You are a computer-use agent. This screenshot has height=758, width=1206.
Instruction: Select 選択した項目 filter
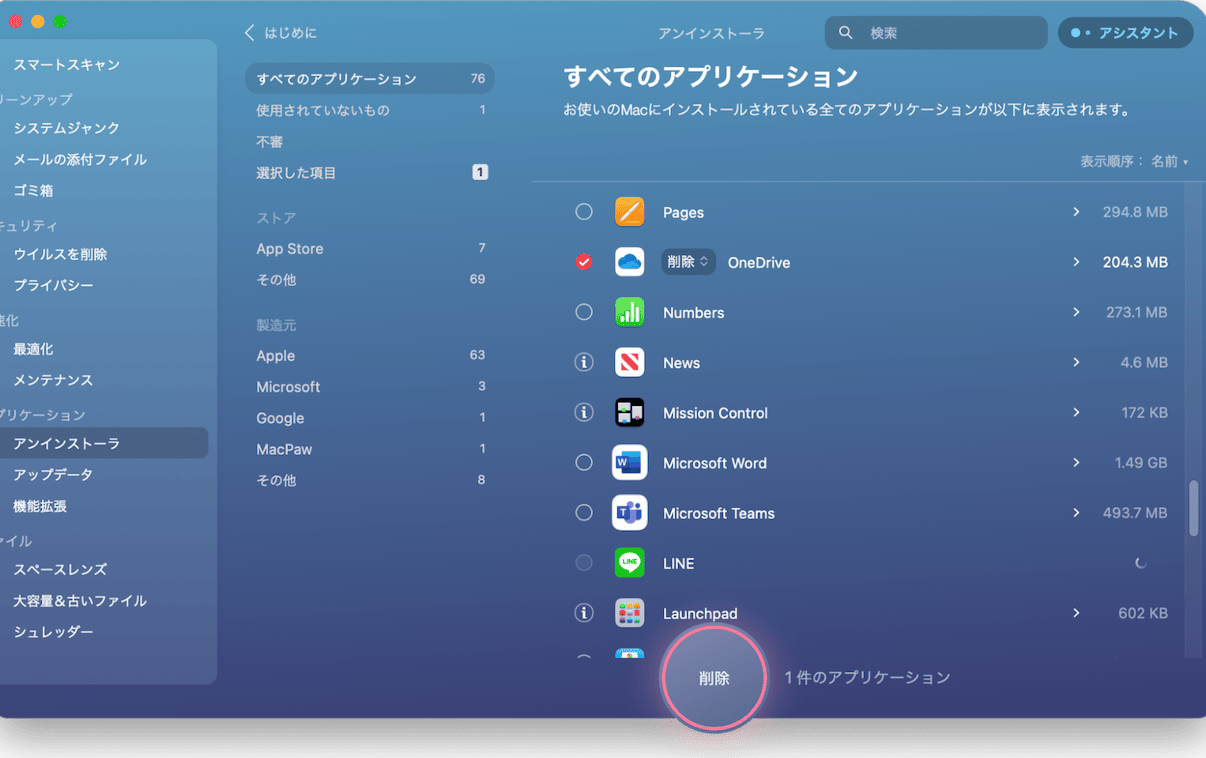370,173
